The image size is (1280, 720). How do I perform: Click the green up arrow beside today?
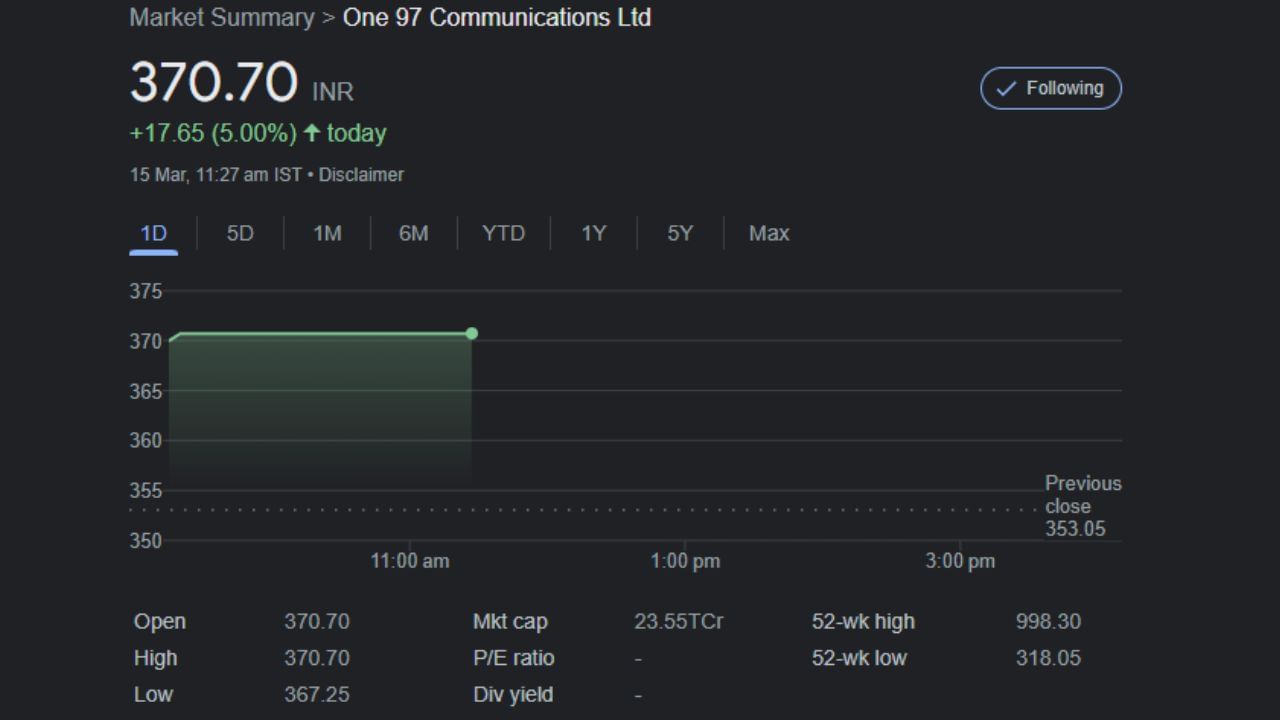(312, 133)
